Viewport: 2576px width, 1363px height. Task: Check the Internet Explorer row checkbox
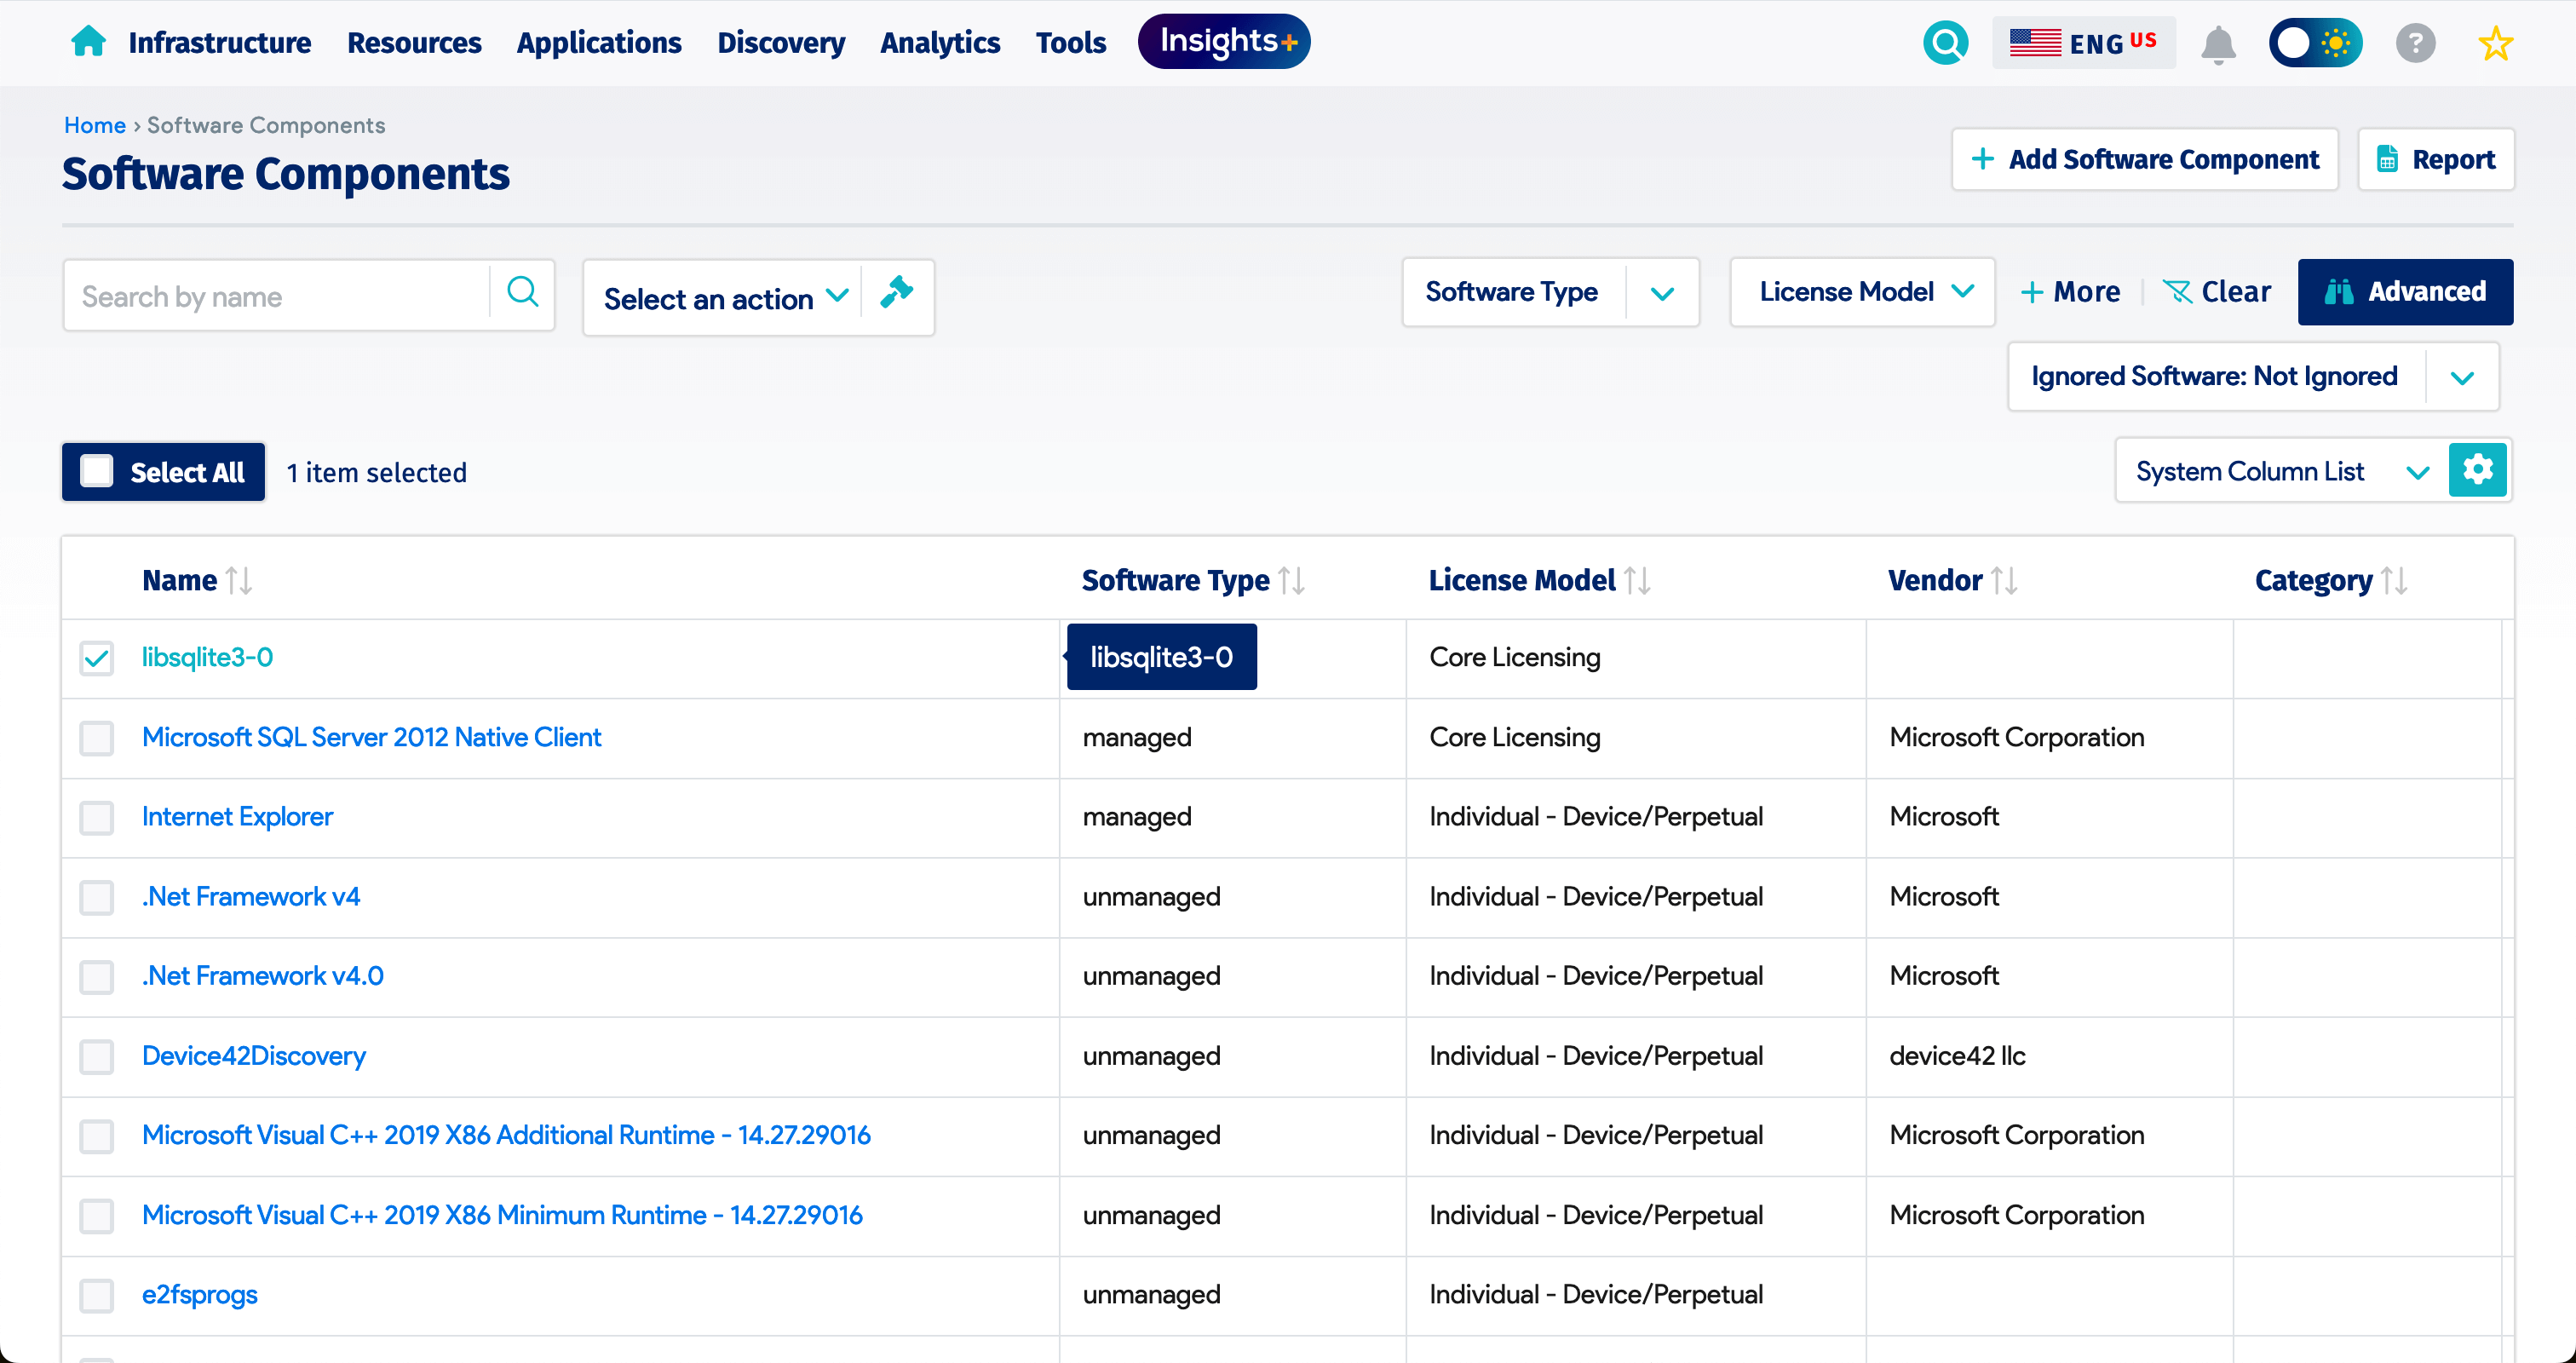(x=96, y=818)
